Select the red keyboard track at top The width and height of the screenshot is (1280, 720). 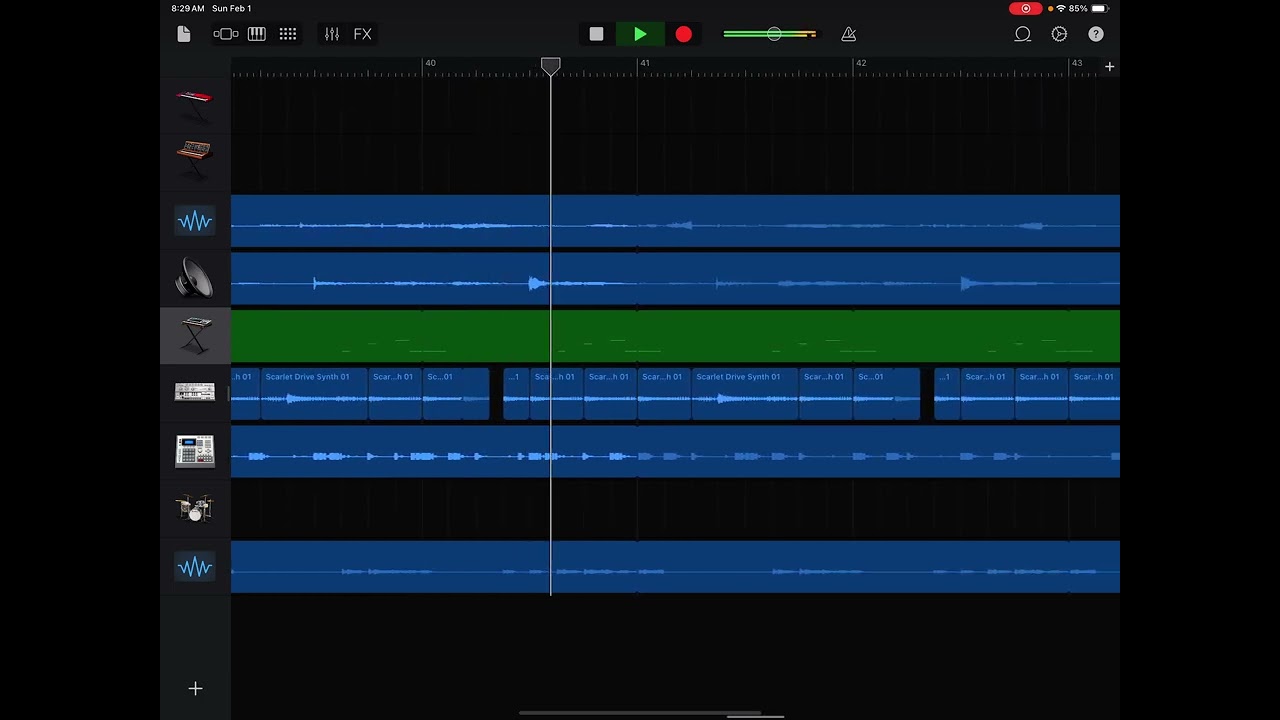[195, 105]
